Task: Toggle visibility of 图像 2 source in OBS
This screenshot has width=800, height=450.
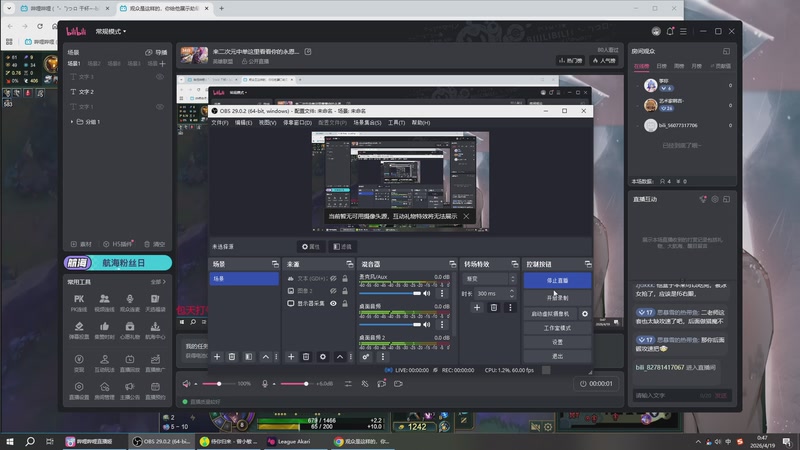Action: pyautogui.click(x=333, y=291)
